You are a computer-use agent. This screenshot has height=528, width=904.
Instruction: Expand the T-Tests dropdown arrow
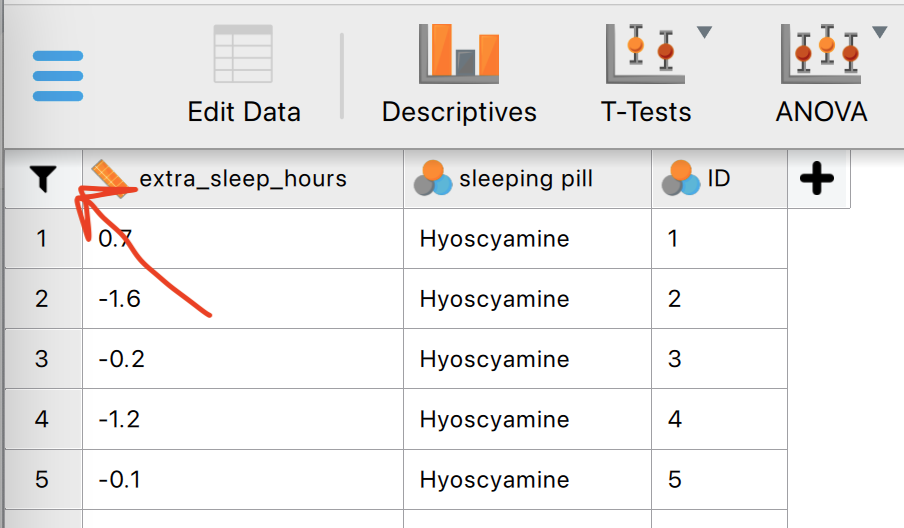point(705,32)
